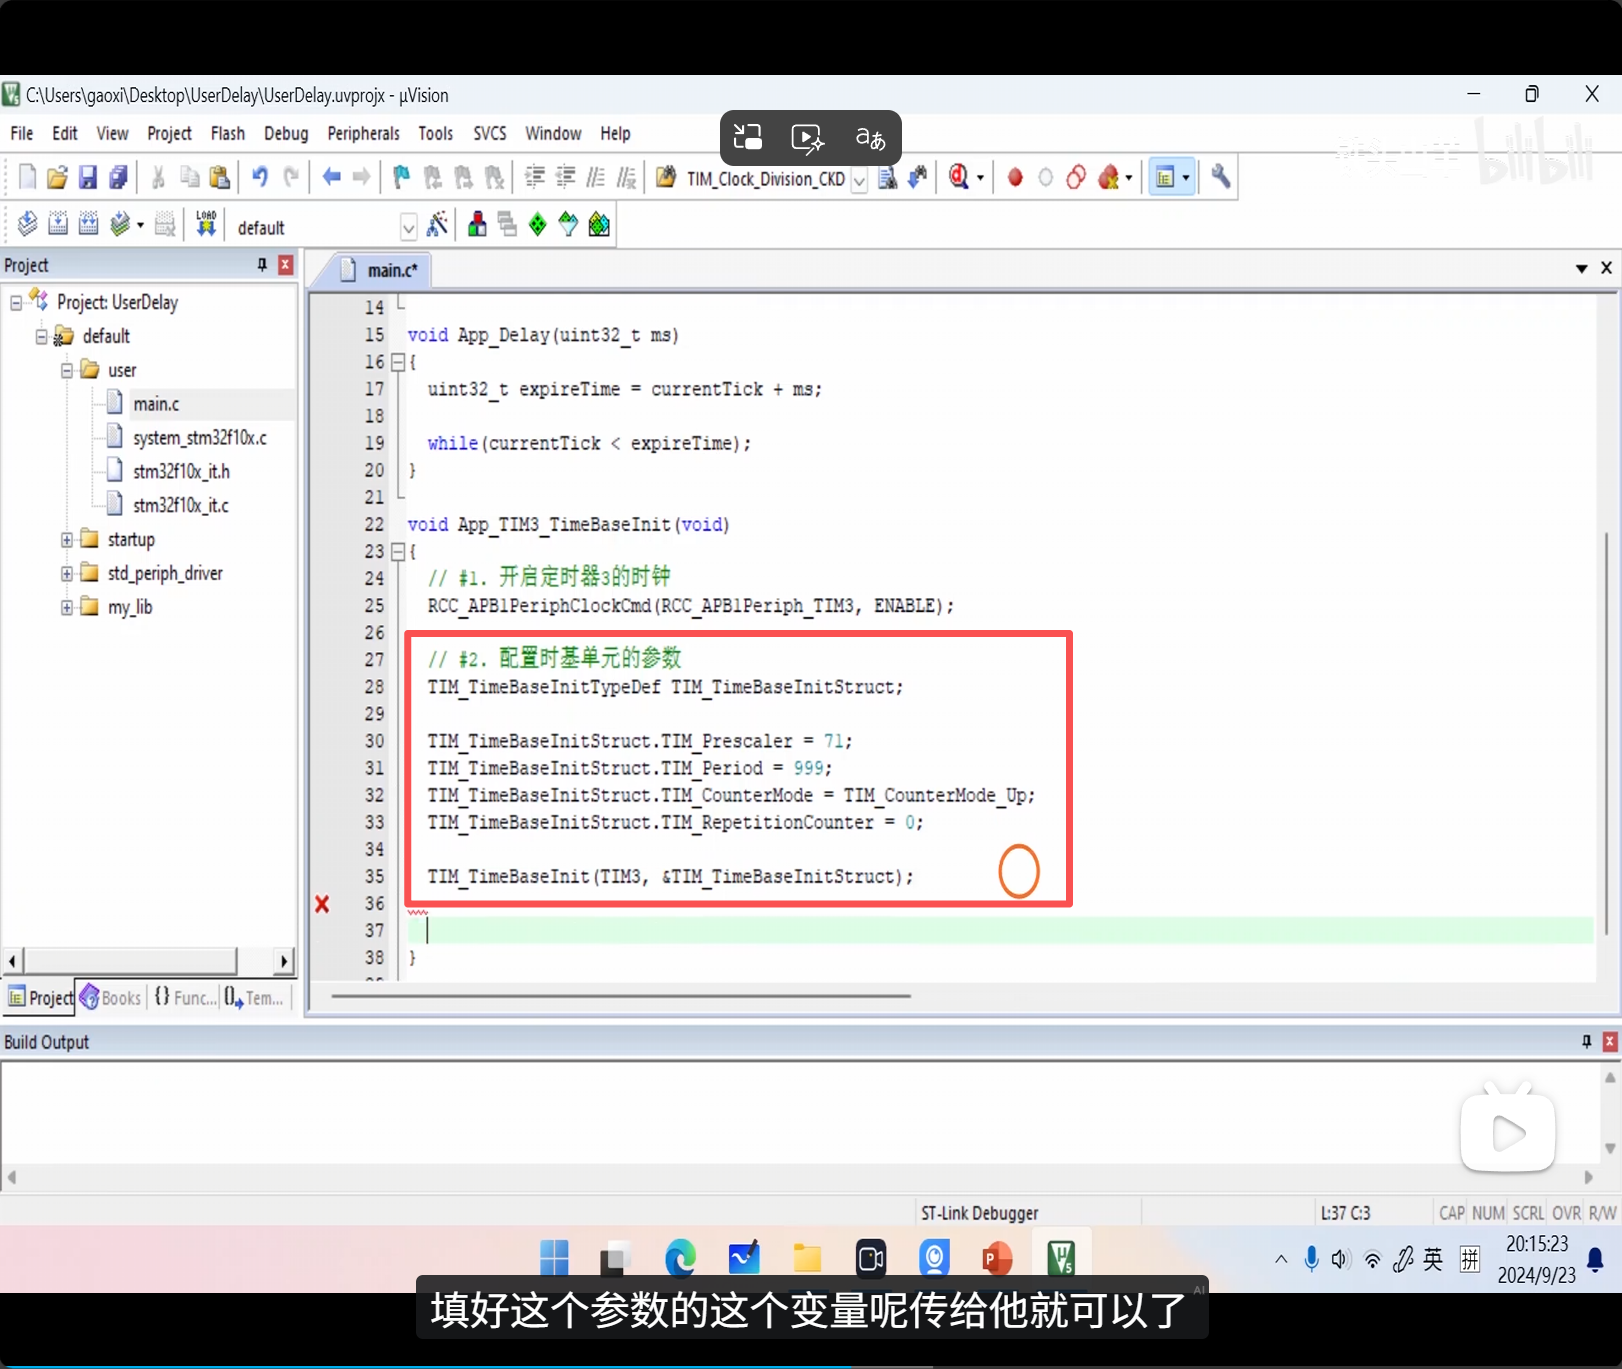Open PowerPoint from the taskbar
This screenshot has width=1622, height=1369.
(997, 1257)
